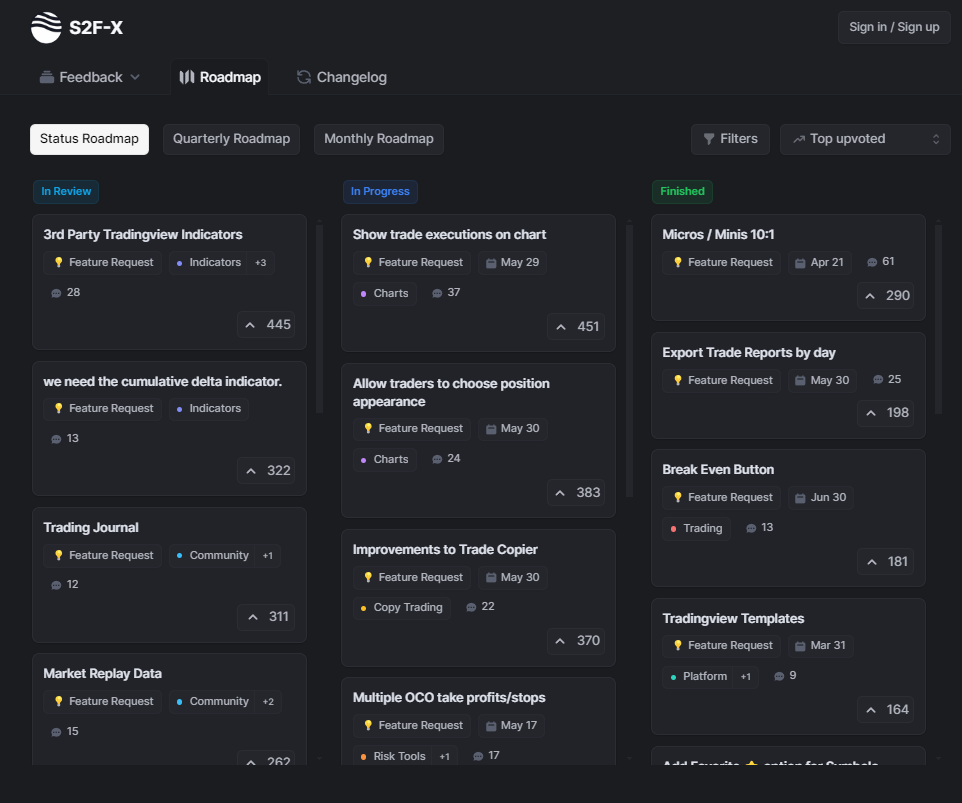Click the Risk Tools tag

[x=393, y=756]
